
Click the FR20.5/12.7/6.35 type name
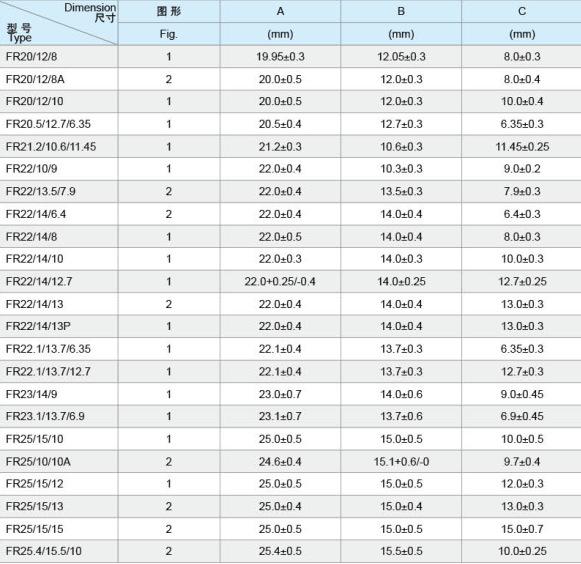[48, 124]
